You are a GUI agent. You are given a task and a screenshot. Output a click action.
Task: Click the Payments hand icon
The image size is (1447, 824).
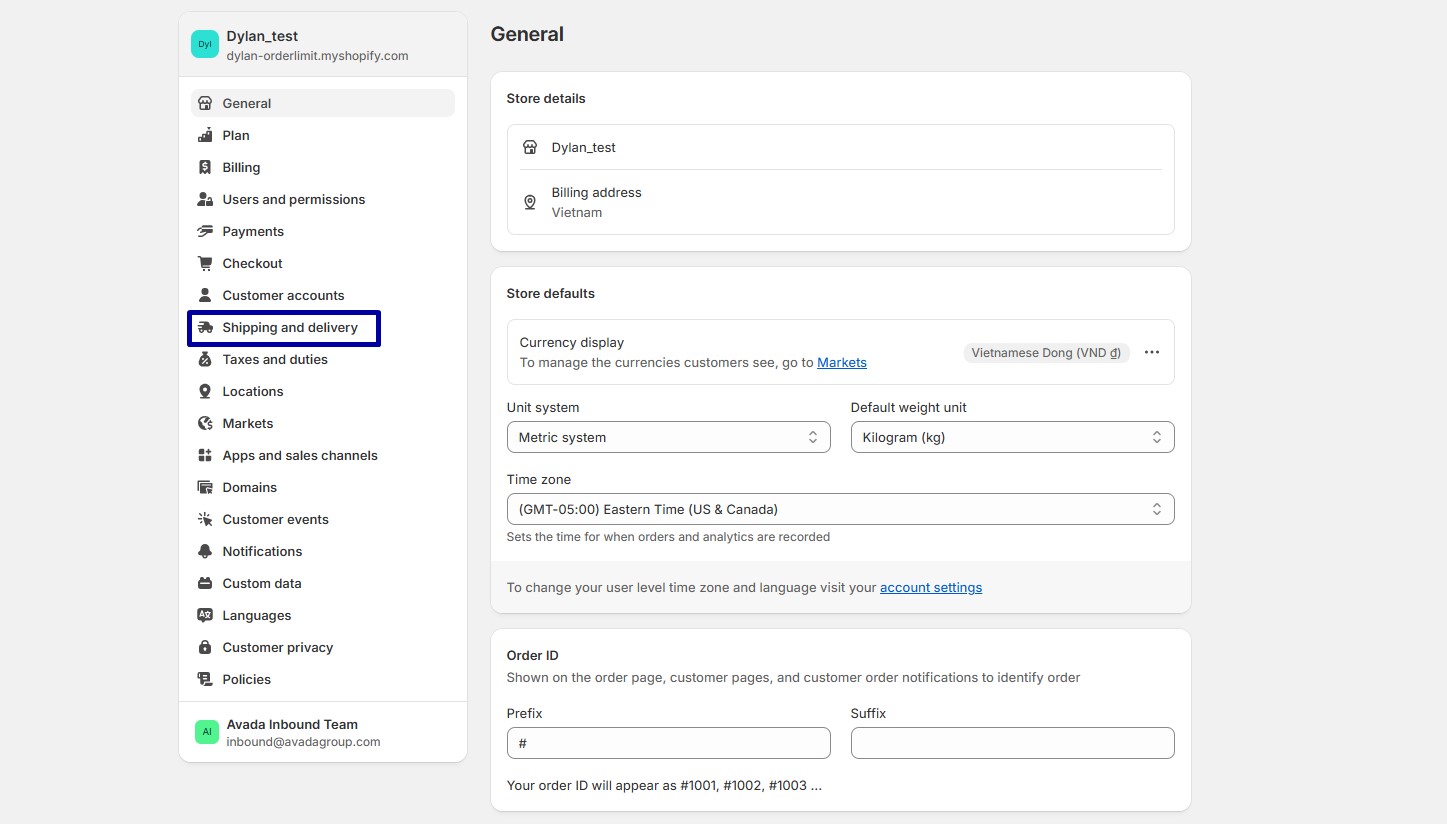(205, 231)
